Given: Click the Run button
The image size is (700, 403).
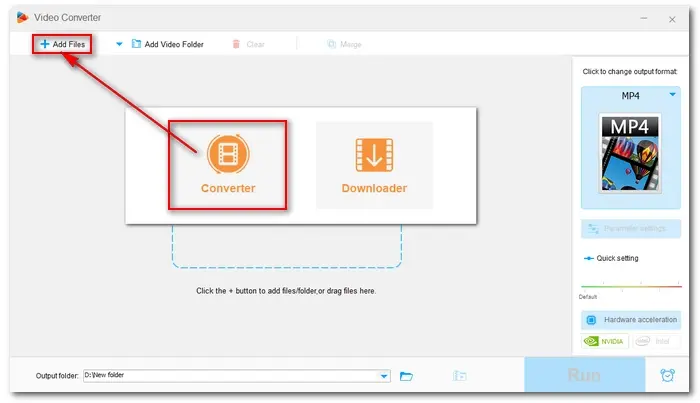Looking at the screenshot, I should [x=584, y=375].
